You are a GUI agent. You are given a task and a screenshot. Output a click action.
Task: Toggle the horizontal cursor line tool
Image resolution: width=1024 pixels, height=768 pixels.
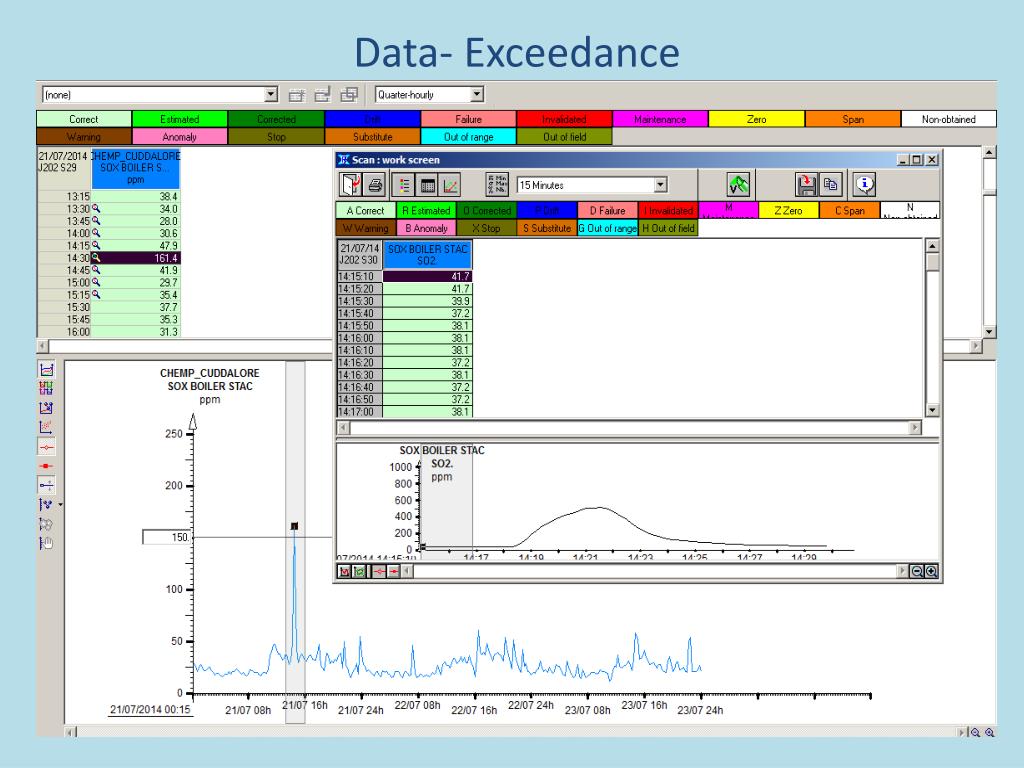click(x=46, y=485)
